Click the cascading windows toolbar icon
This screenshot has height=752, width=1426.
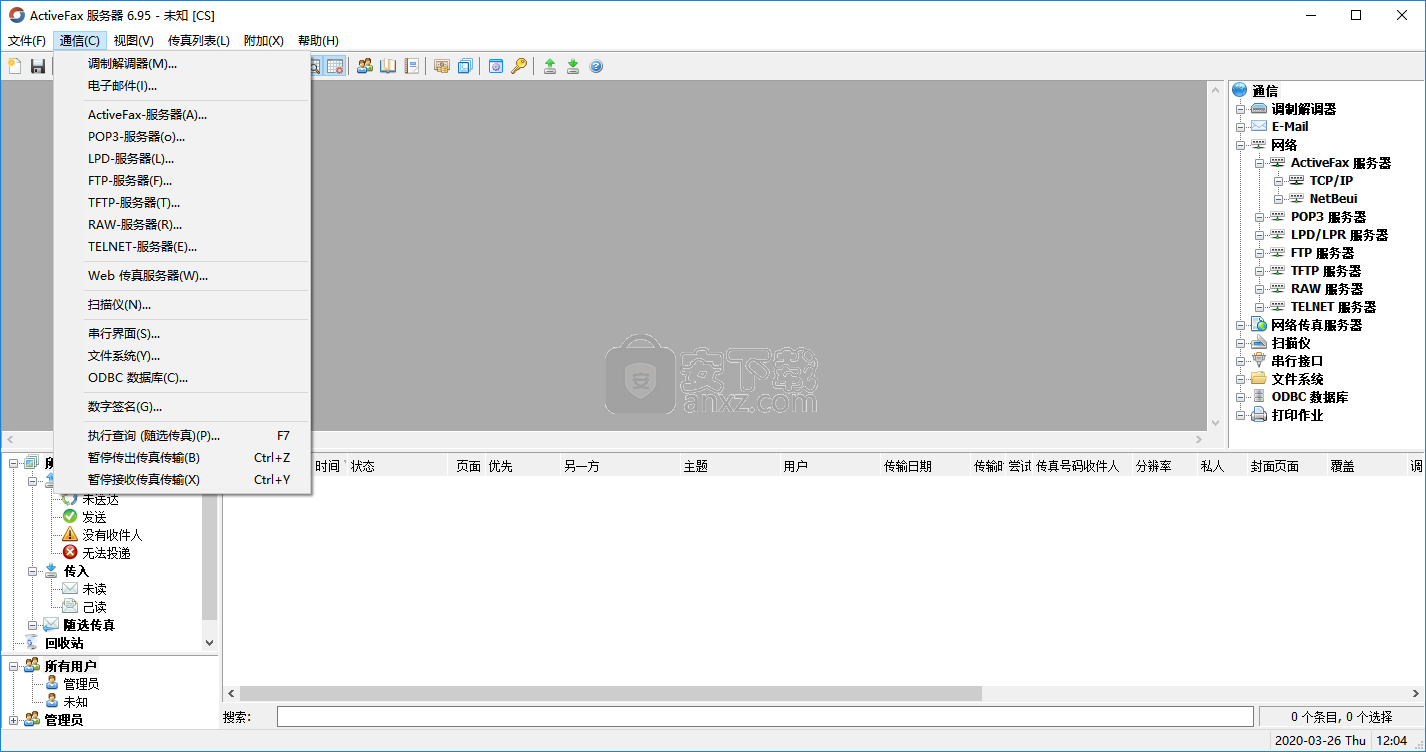click(465, 66)
